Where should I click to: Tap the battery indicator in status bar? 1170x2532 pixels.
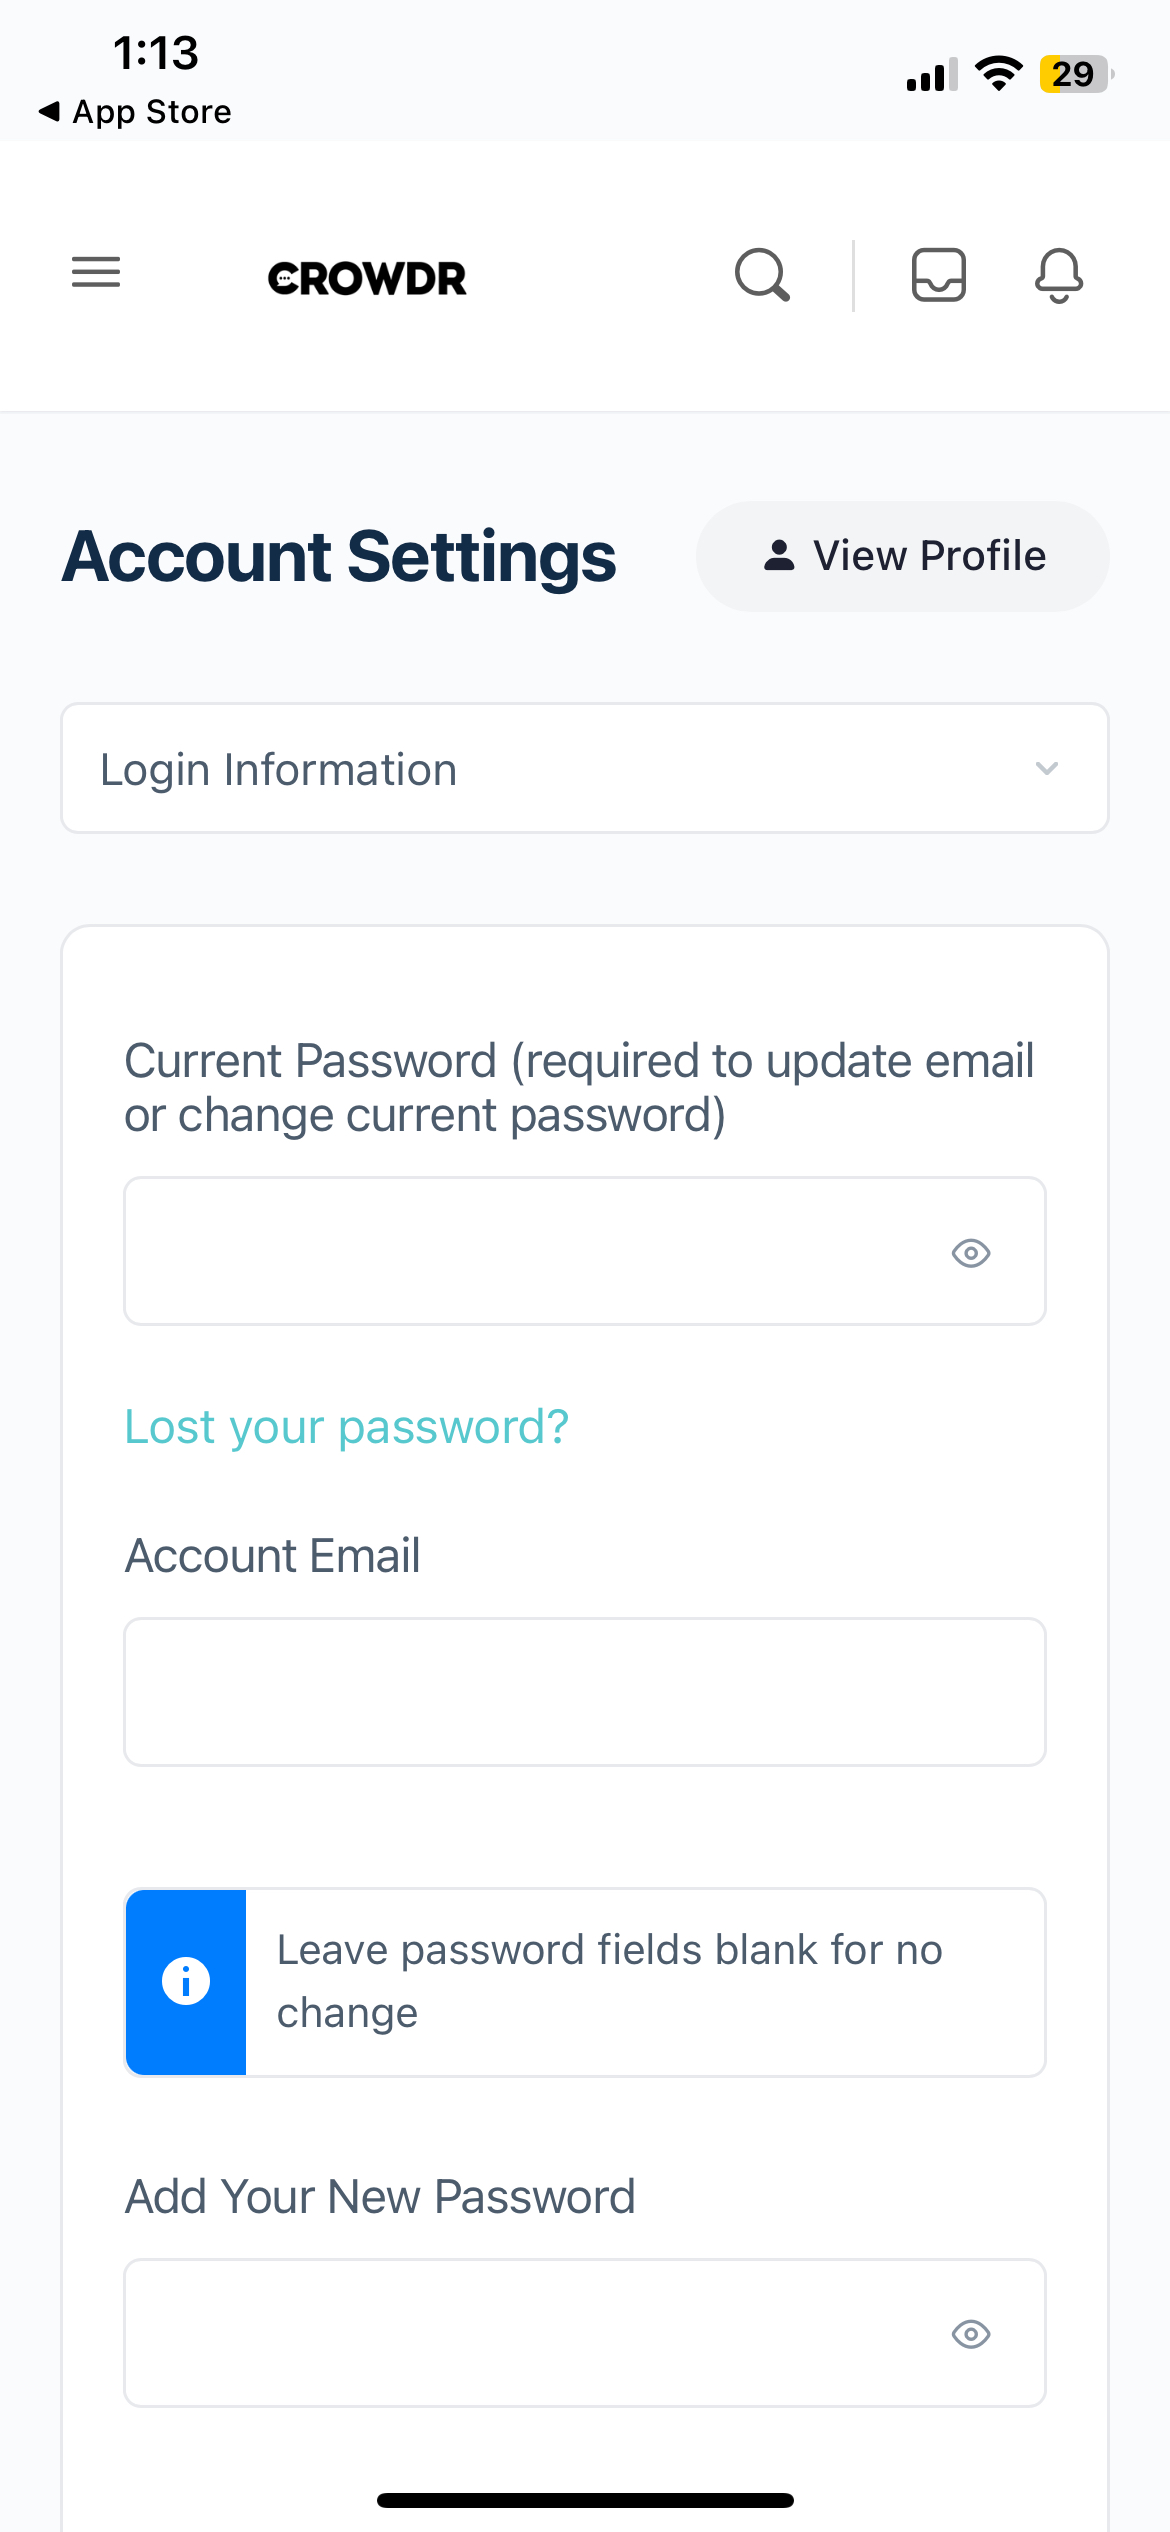tap(1075, 74)
